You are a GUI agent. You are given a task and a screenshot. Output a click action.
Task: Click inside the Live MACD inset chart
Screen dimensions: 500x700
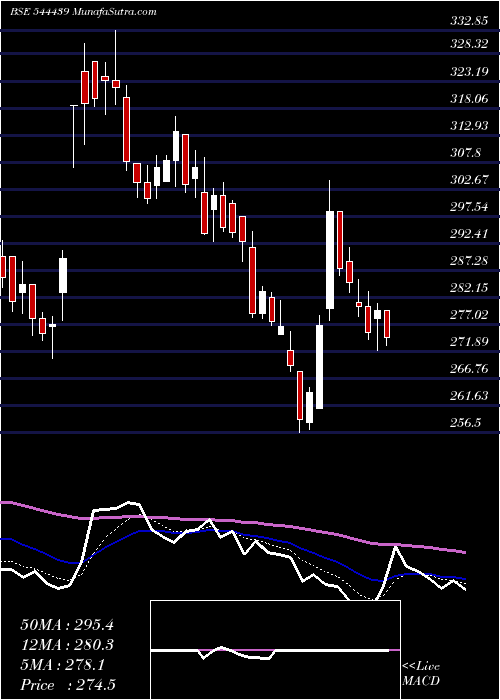coord(275,650)
